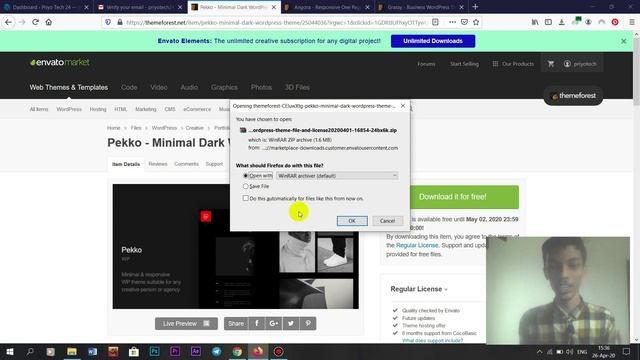Image resolution: width=640 pixels, height=360 pixels.
Task: Open File Explorer from taskbar
Action: (x=72, y=351)
